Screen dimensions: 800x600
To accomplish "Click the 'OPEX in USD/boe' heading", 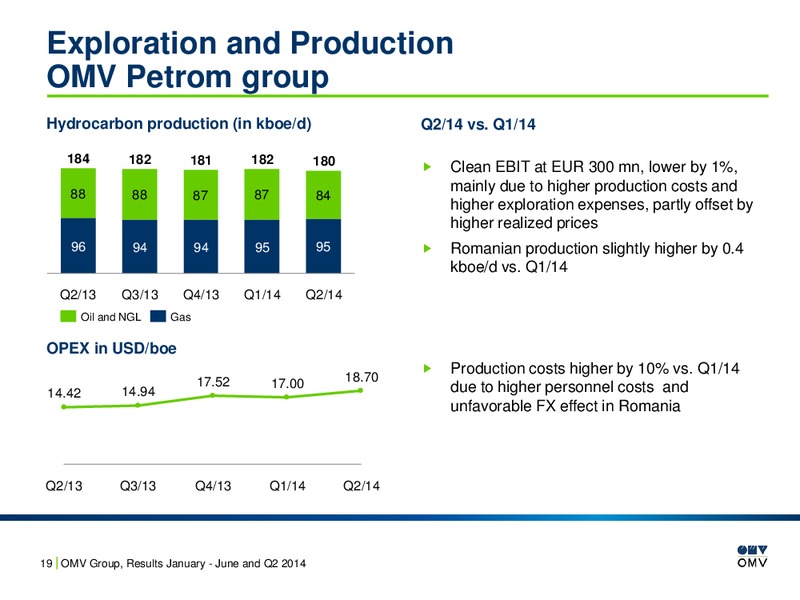I will point(111,348).
